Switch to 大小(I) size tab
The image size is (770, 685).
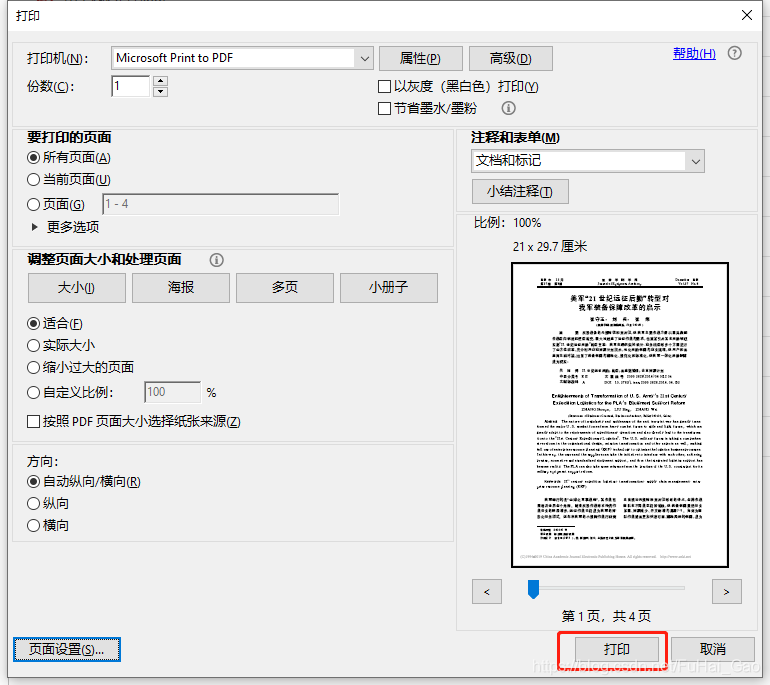tap(77, 288)
